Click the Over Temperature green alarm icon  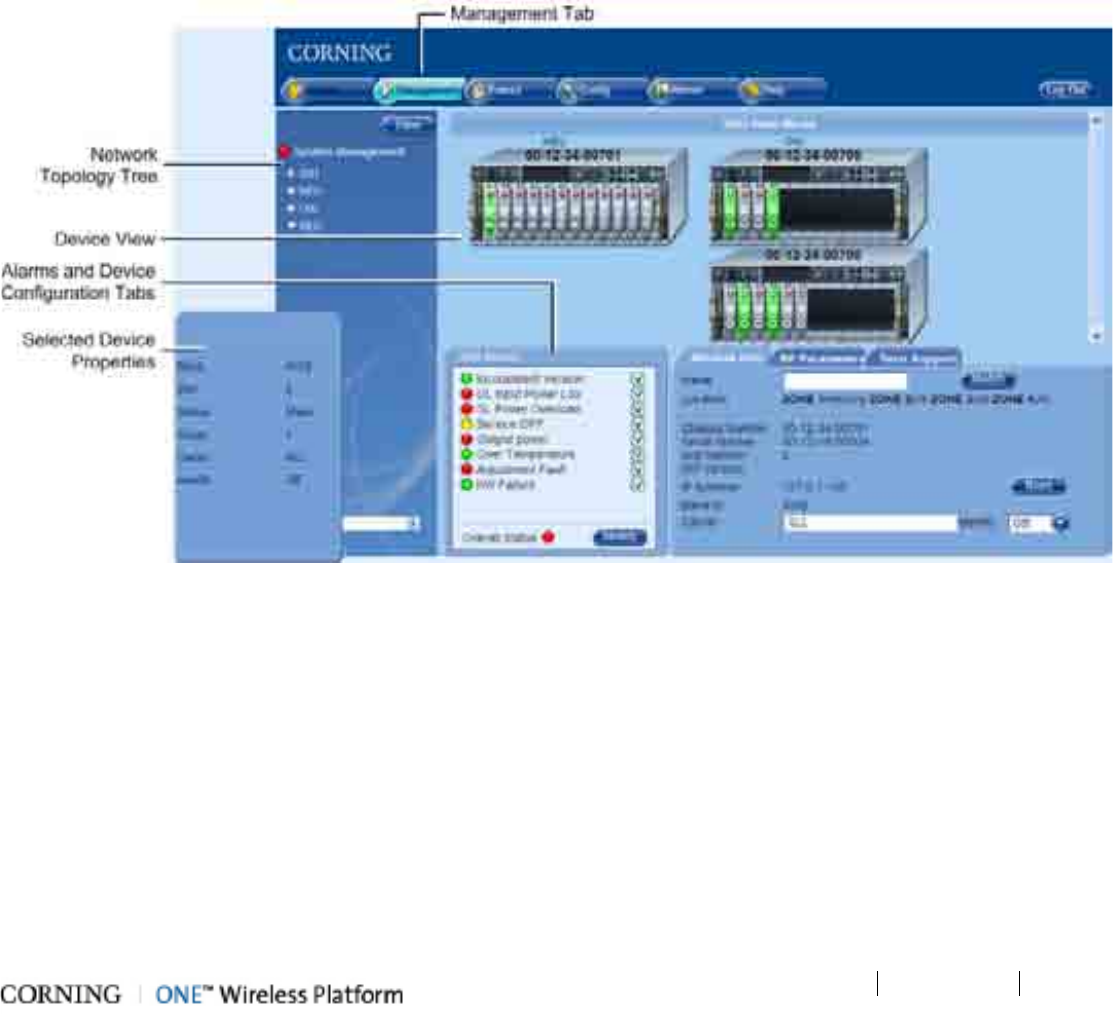tap(466, 454)
